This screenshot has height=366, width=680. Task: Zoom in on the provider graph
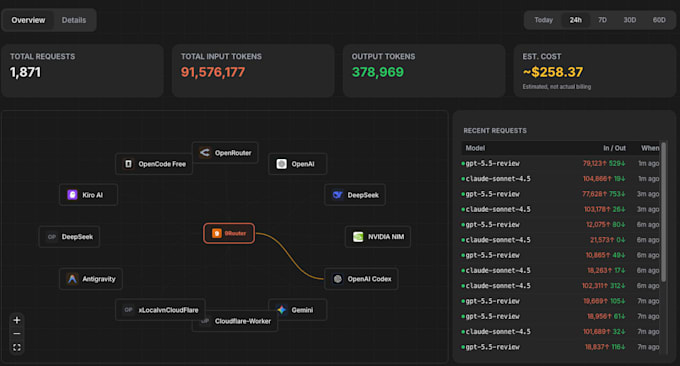[17, 320]
